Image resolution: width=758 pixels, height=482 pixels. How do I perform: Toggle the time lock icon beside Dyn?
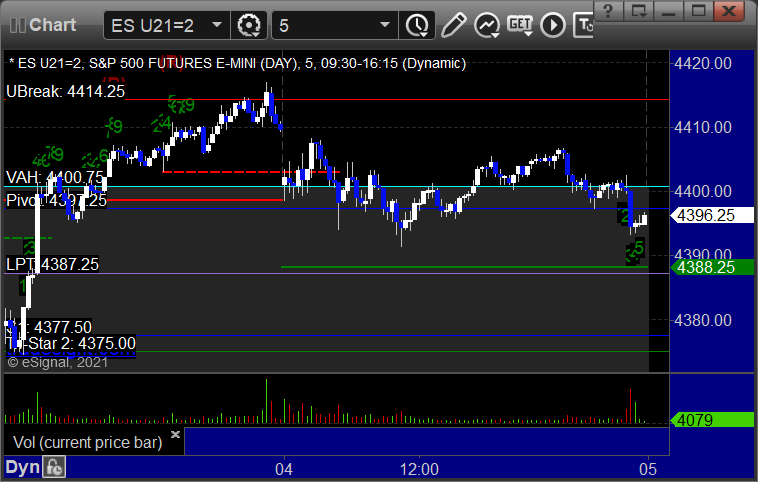click(x=54, y=467)
